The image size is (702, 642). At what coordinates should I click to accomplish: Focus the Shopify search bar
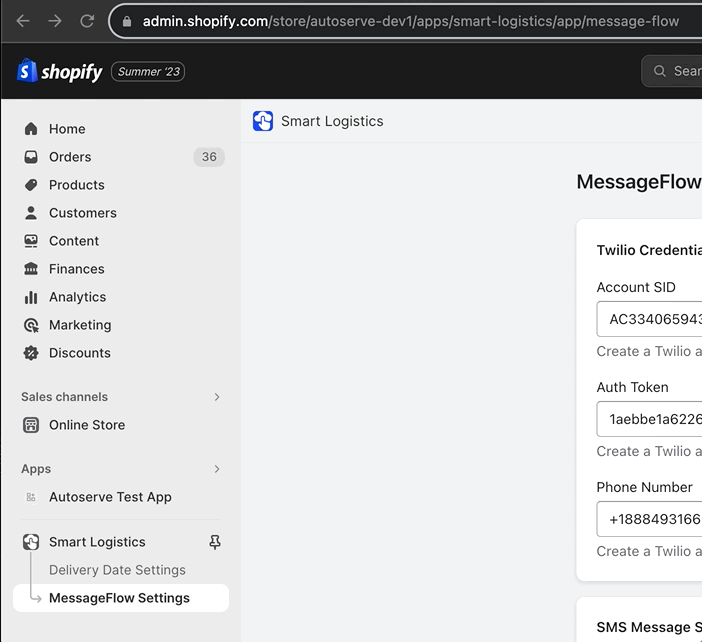click(675, 71)
